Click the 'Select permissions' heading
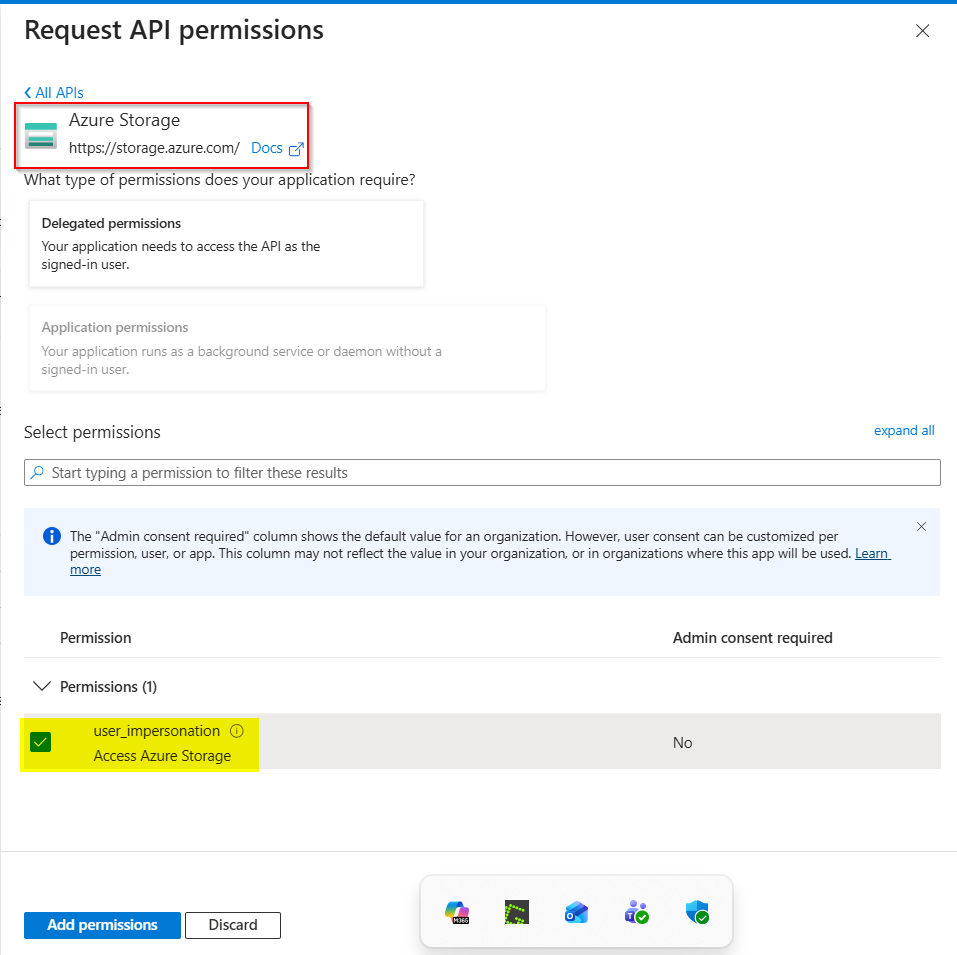This screenshot has height=955, width=957. [92, 432]
